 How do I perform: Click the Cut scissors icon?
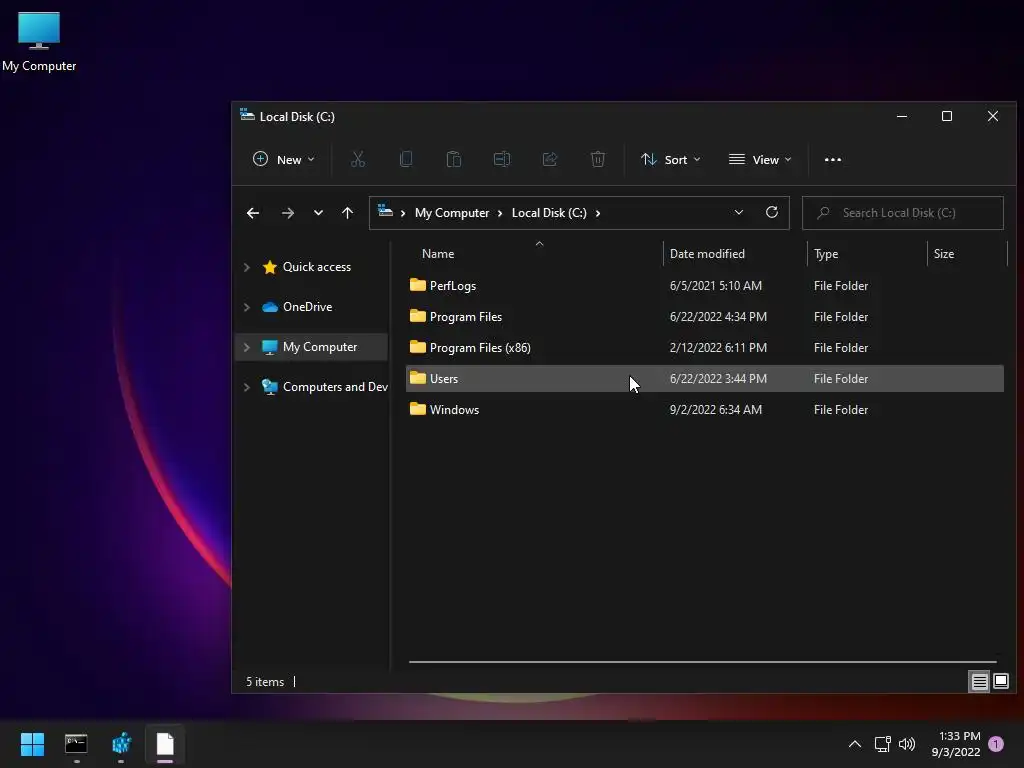click(x=358, y=159)
